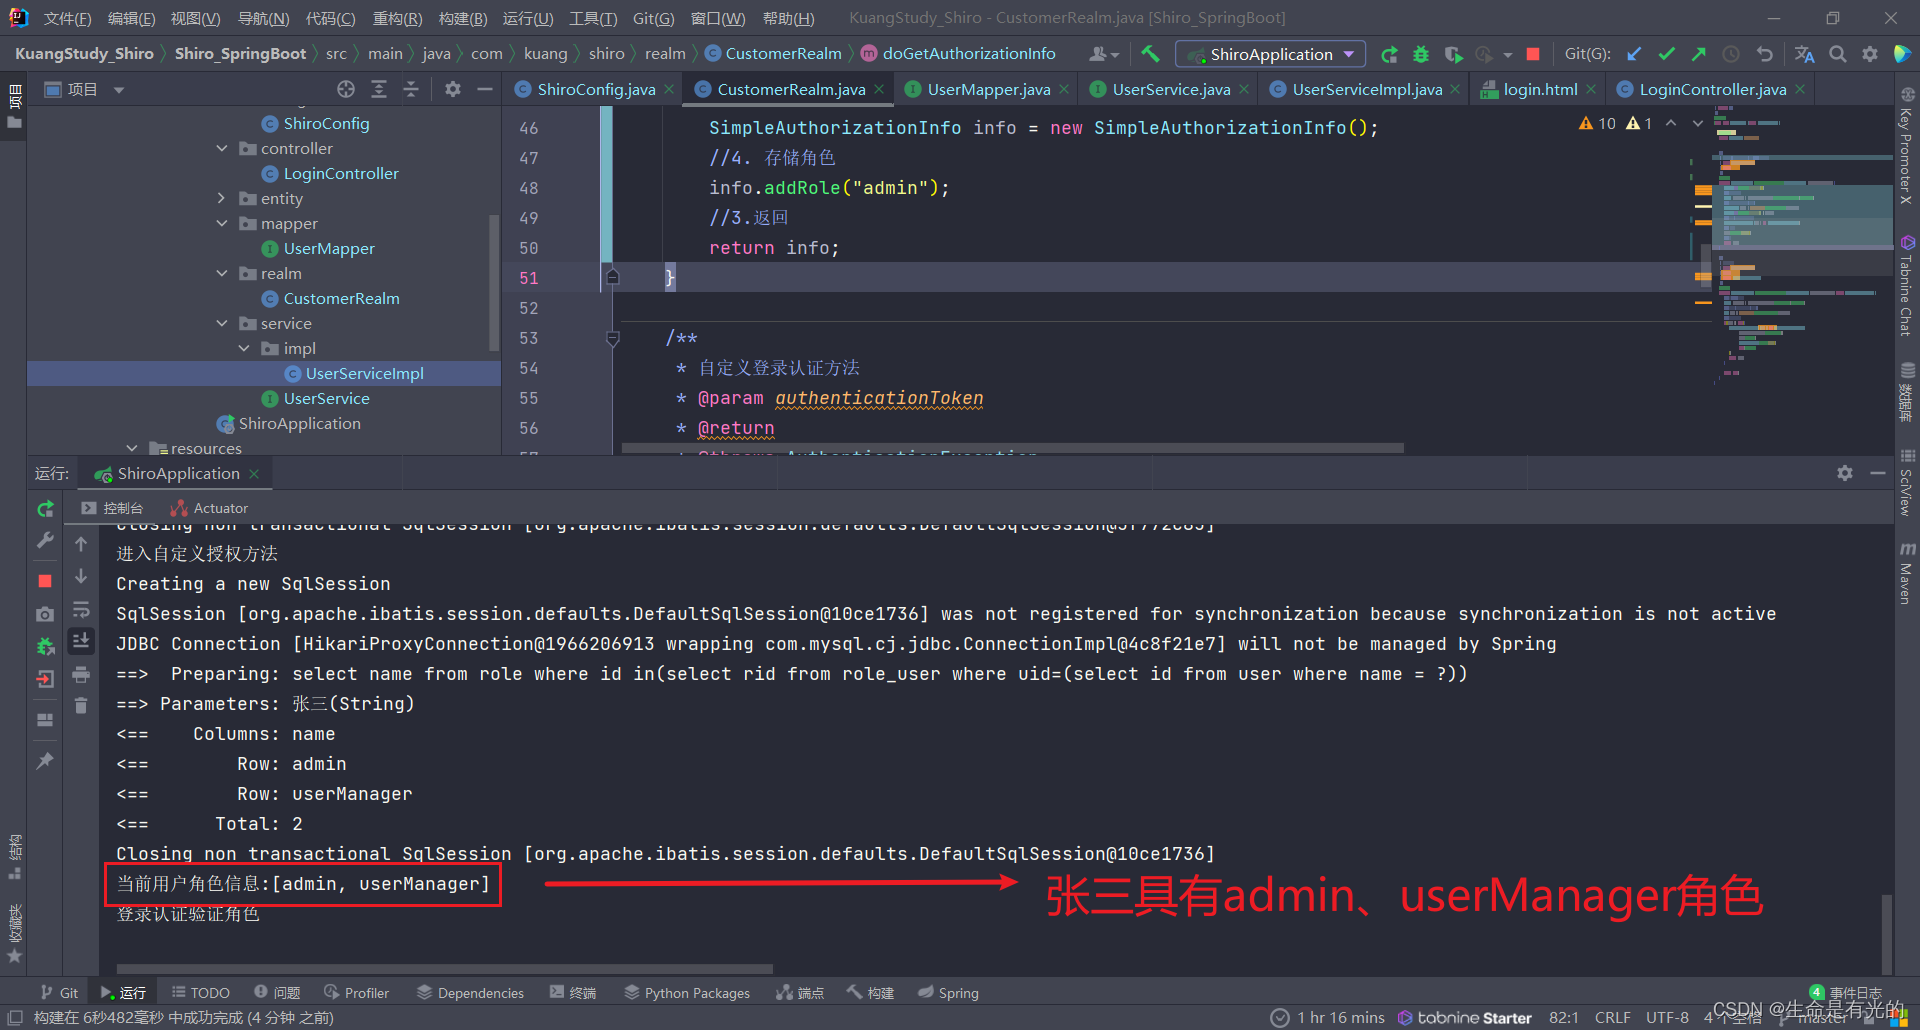Open the Dependencies tool window
The image size is (1920, 1030).
pyautogui.click(x=470, y=992)
